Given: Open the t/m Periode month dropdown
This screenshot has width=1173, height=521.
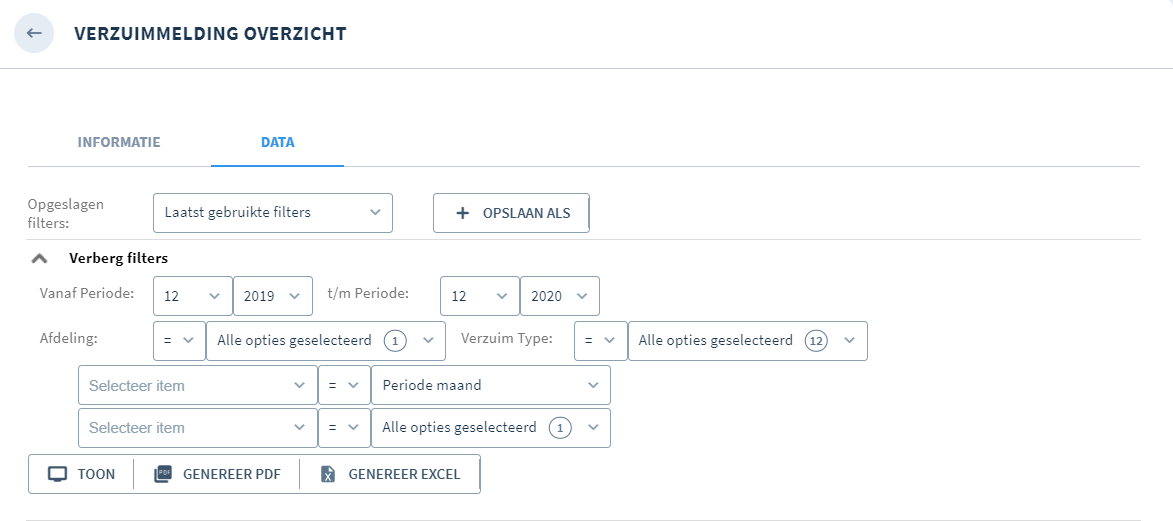Looking at the screenshot, I should pyautogui.click(x=480, y=296).
